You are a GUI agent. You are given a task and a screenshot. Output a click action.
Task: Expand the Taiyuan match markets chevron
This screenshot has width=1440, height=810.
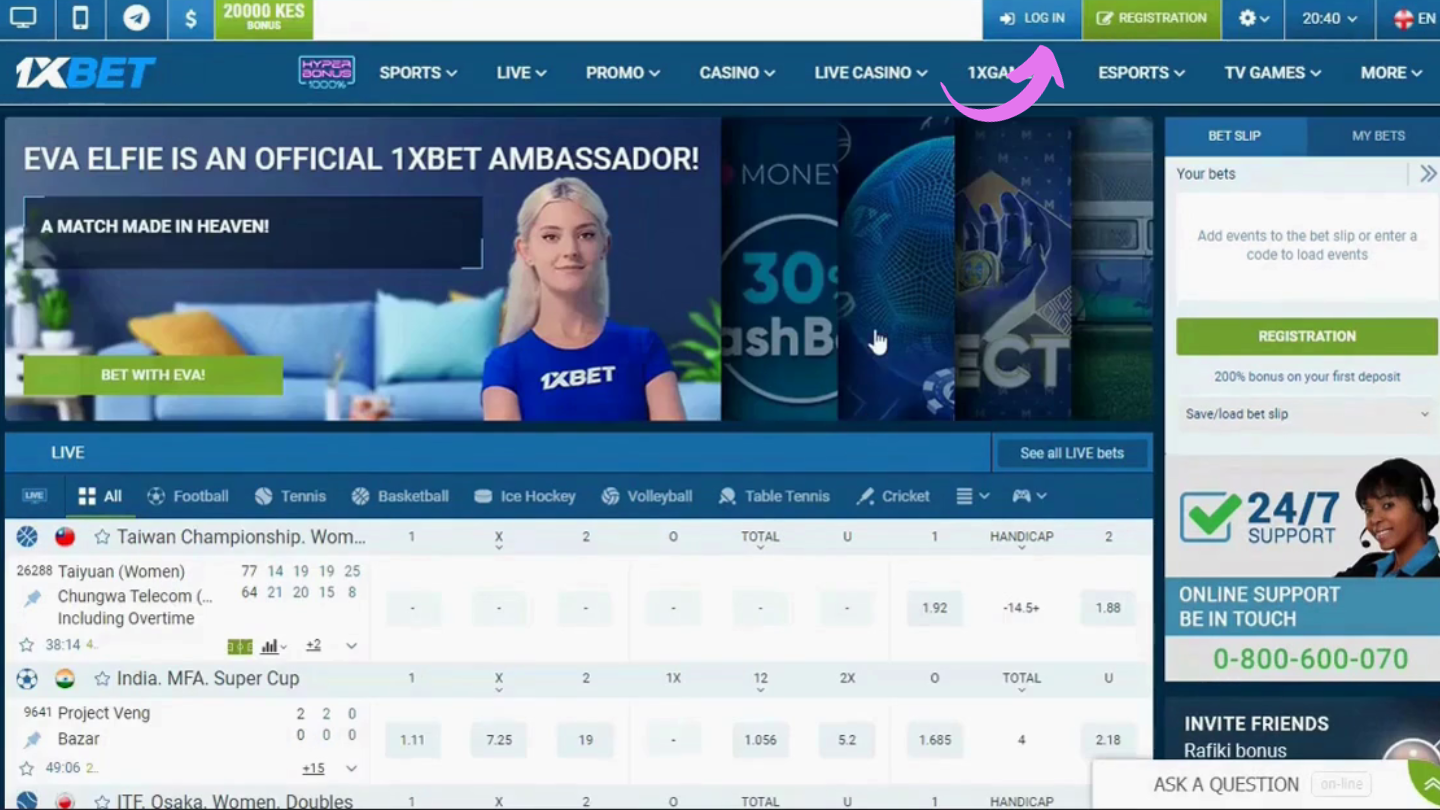pyautogui.click(x=351, y=646)
